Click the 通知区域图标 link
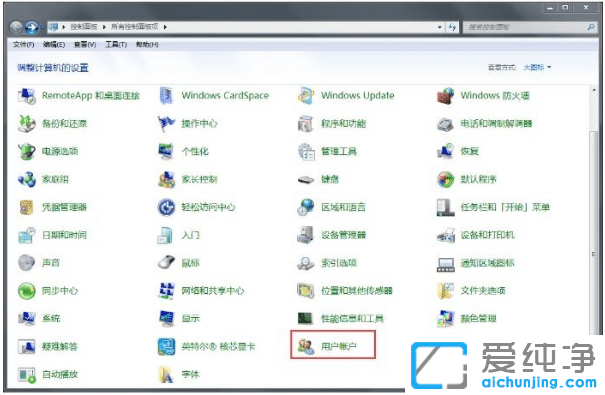Image resolution: width=605 pixels, height=395 pixels. [487, 263]
